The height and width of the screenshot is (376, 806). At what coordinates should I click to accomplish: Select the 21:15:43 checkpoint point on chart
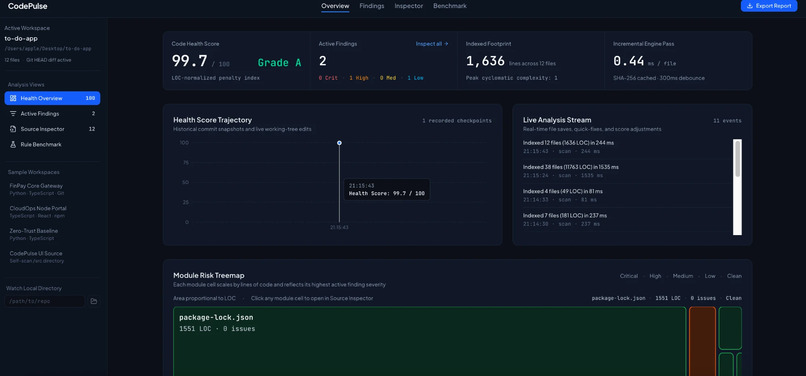pos(339,142)
